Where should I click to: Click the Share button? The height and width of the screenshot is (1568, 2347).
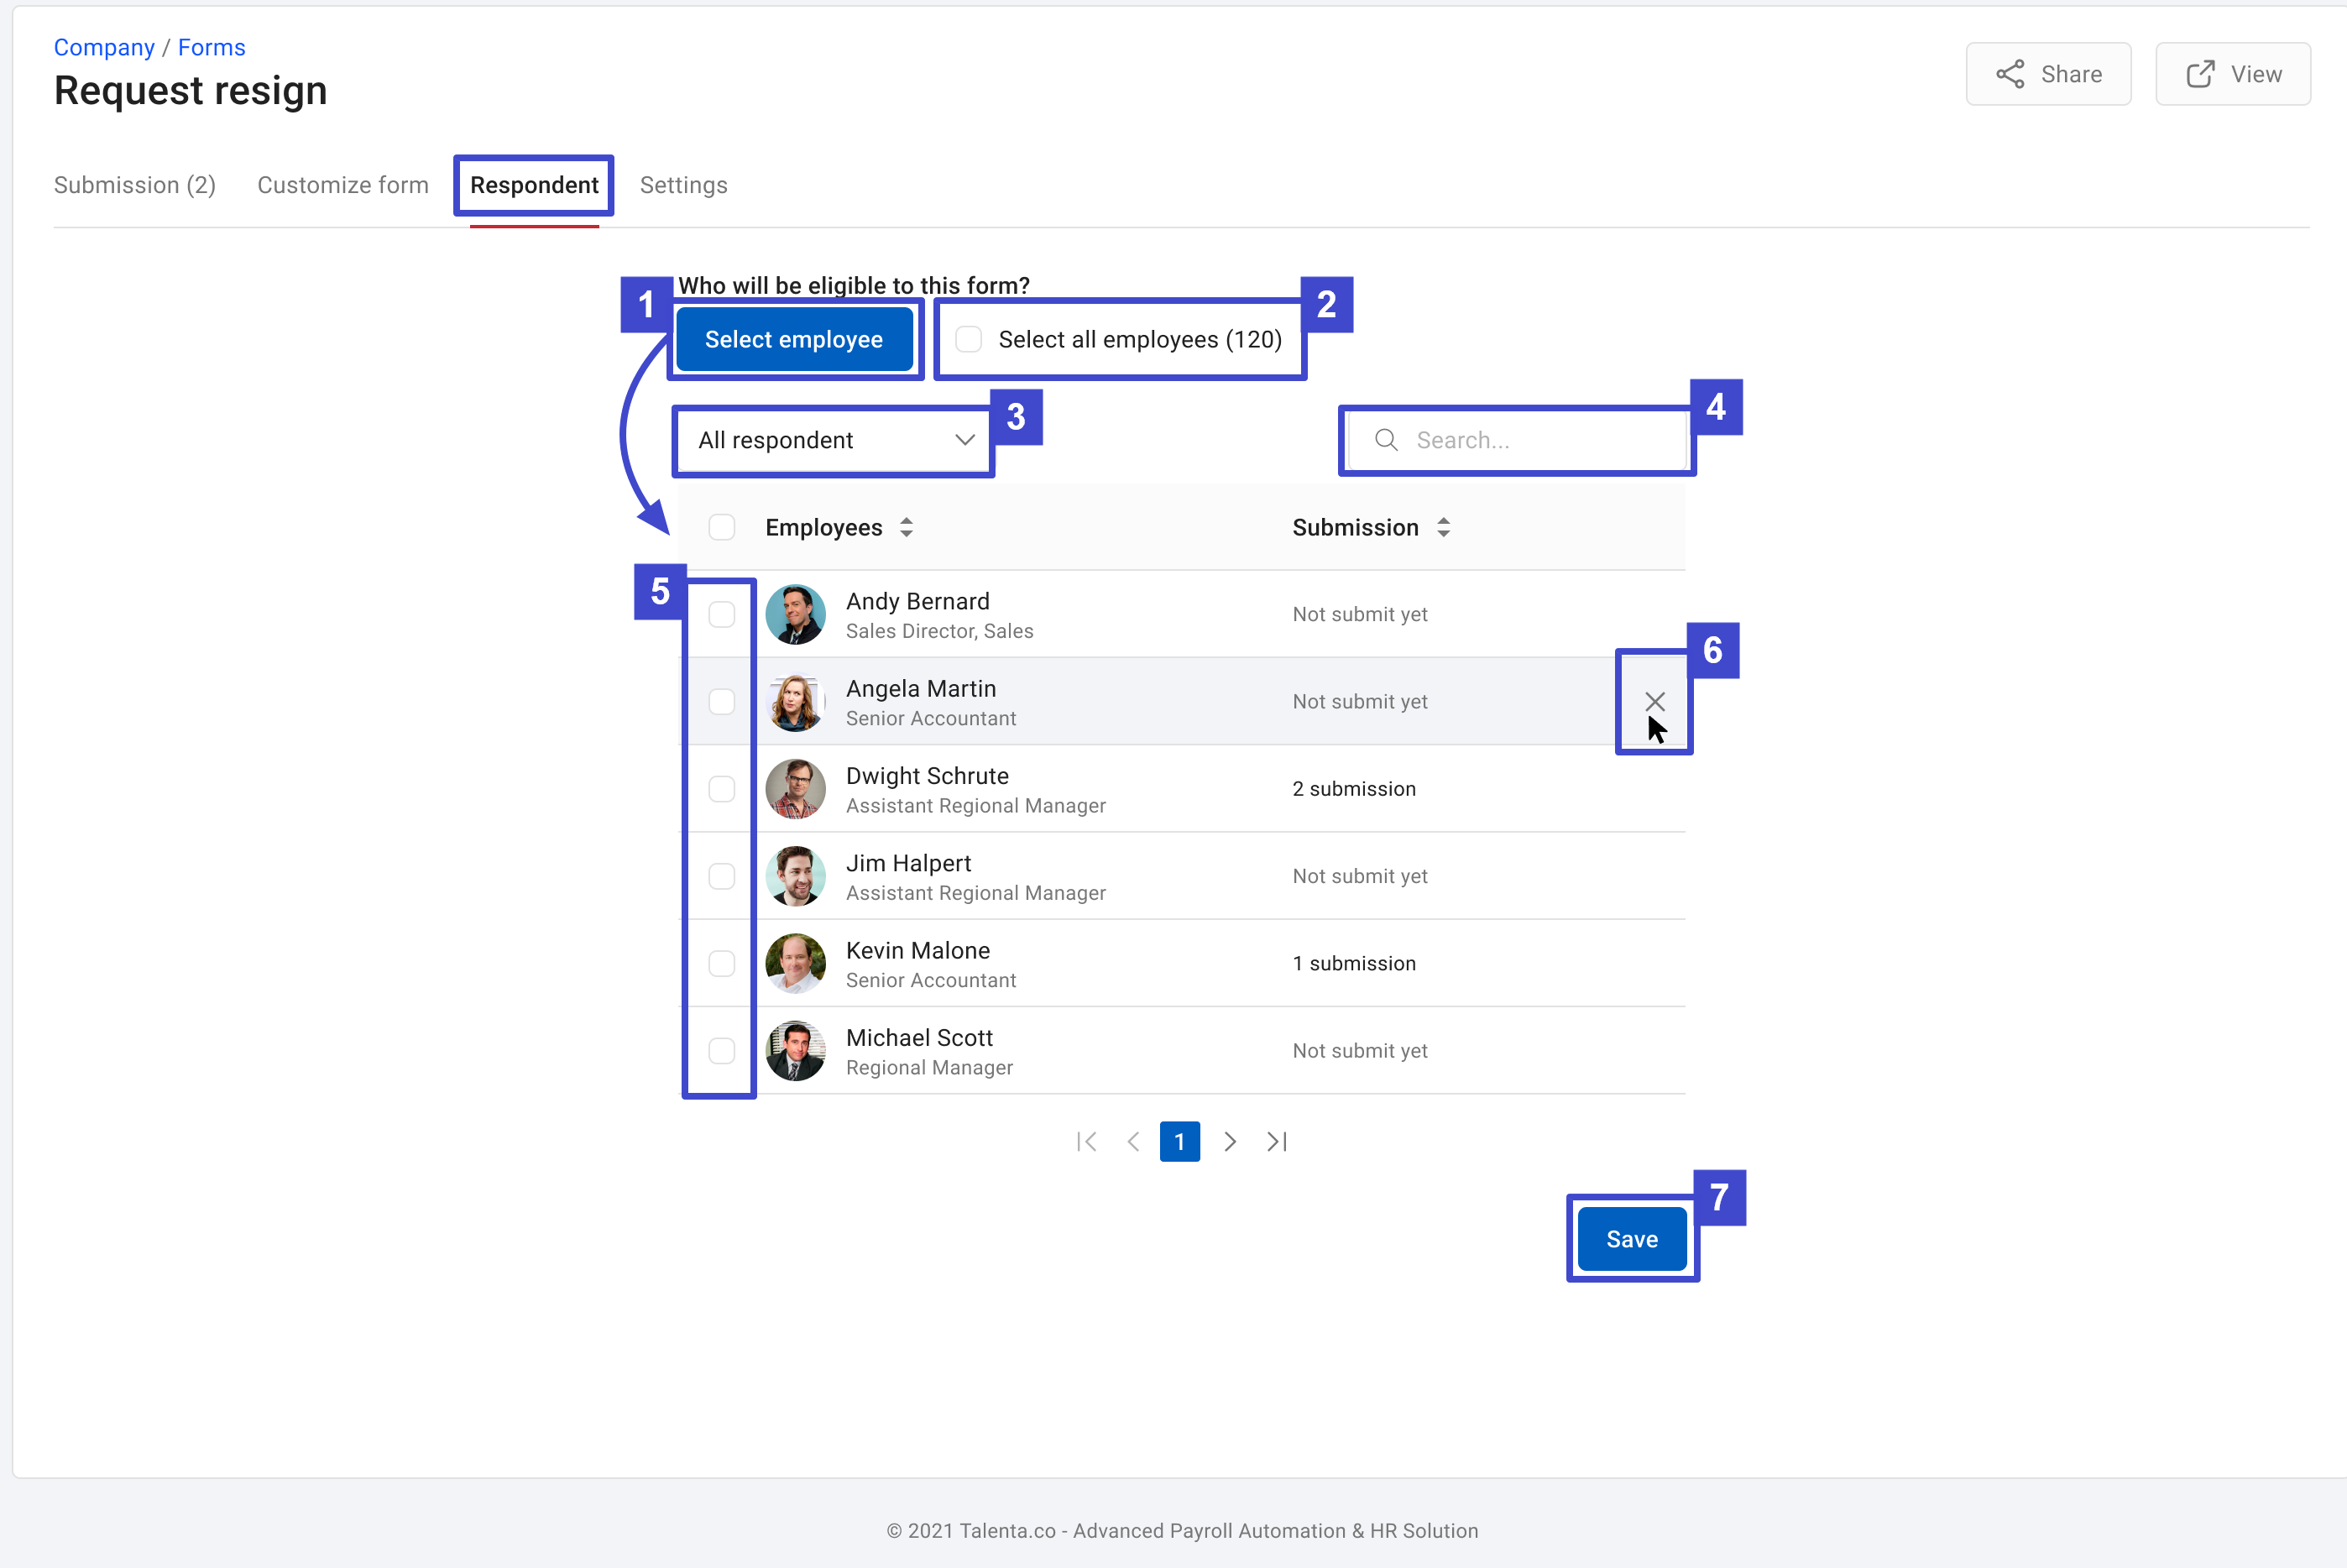[2048, 74]
